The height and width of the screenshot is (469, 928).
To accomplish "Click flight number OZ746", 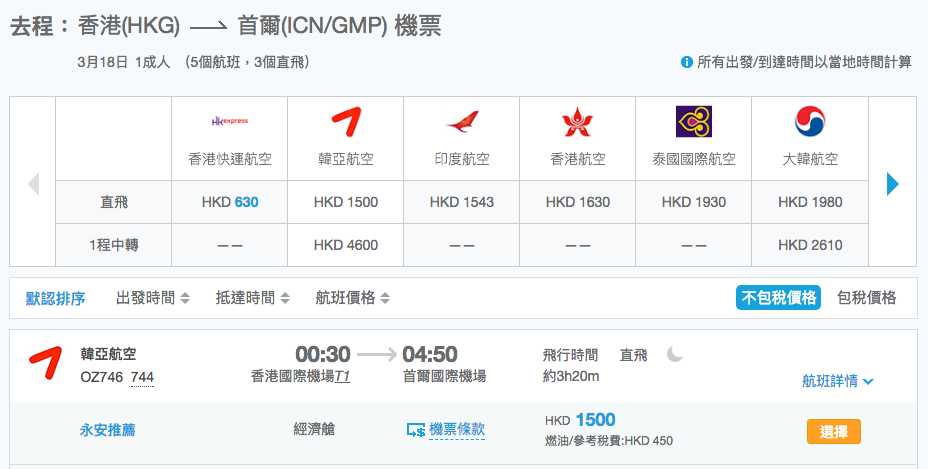I will pyautogui.click(x=102, y=377).
